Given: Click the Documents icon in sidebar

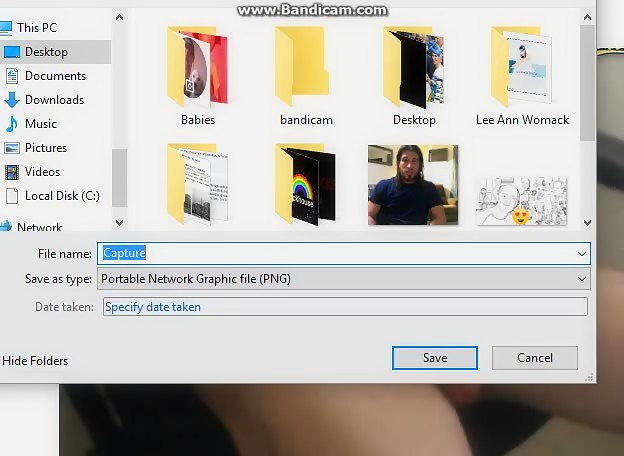Looking at the screenshot, I should pos(12,76).
